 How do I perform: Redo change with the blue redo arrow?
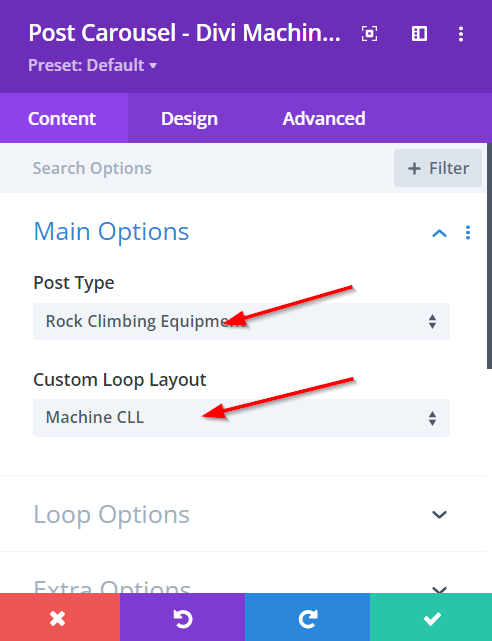click(x=307, y=617)
